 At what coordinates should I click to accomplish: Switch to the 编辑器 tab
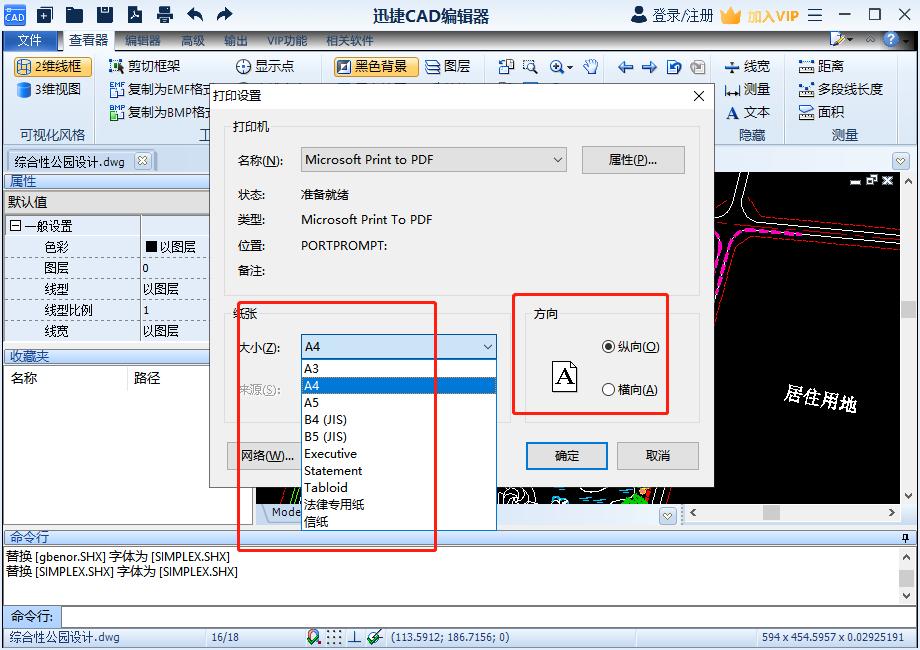142,40
